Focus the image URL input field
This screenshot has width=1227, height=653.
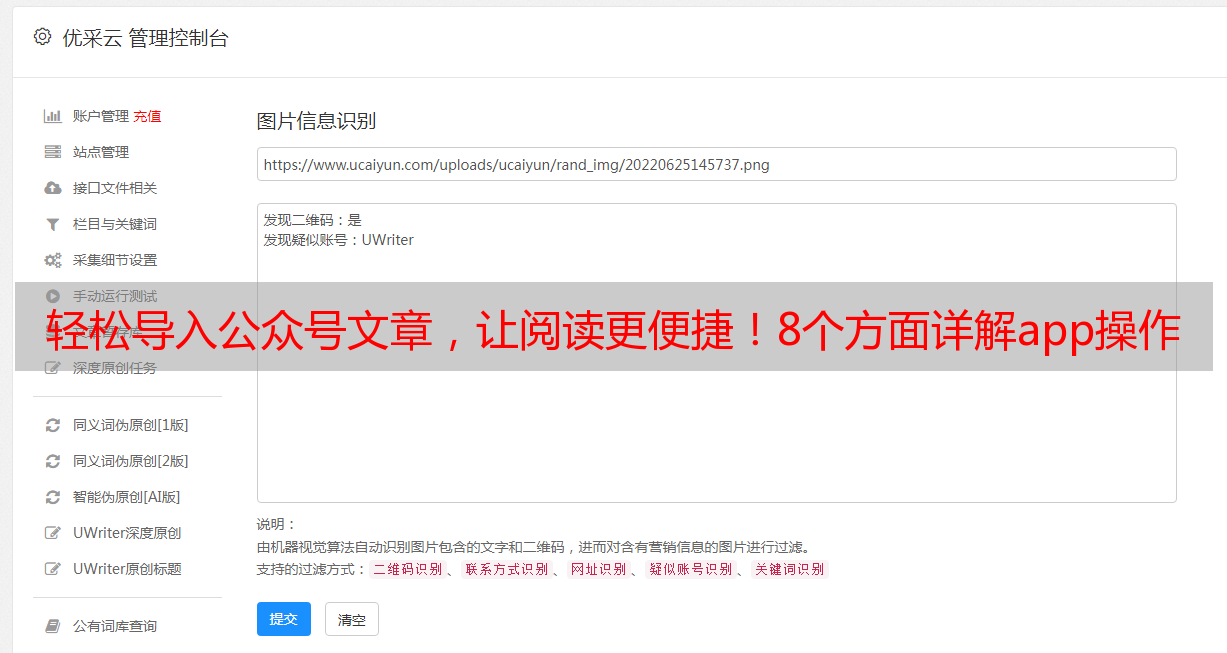tap(716, 164)
